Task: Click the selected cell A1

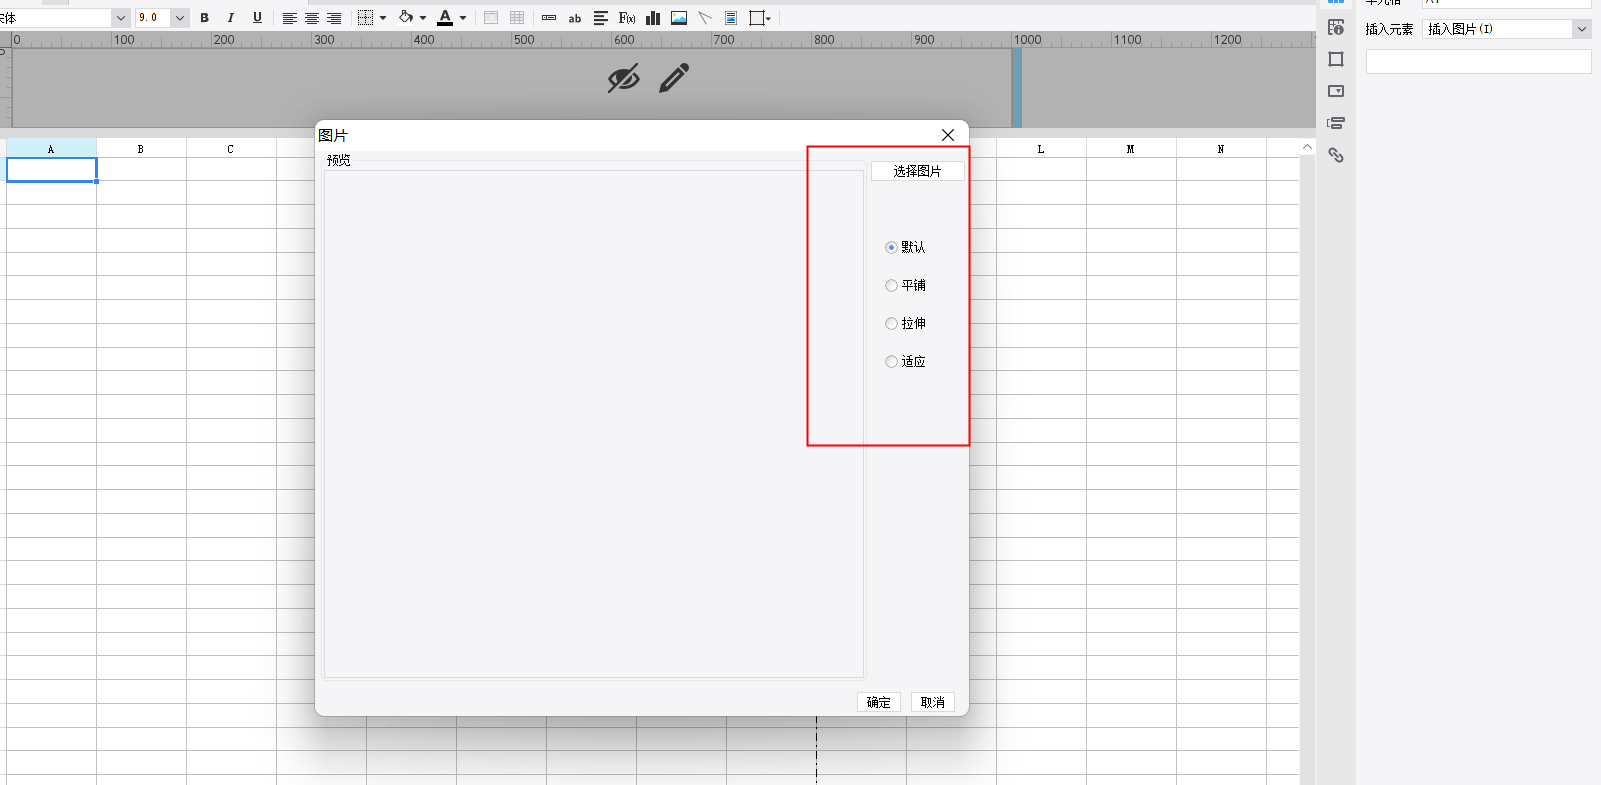Action: point(52,170)
